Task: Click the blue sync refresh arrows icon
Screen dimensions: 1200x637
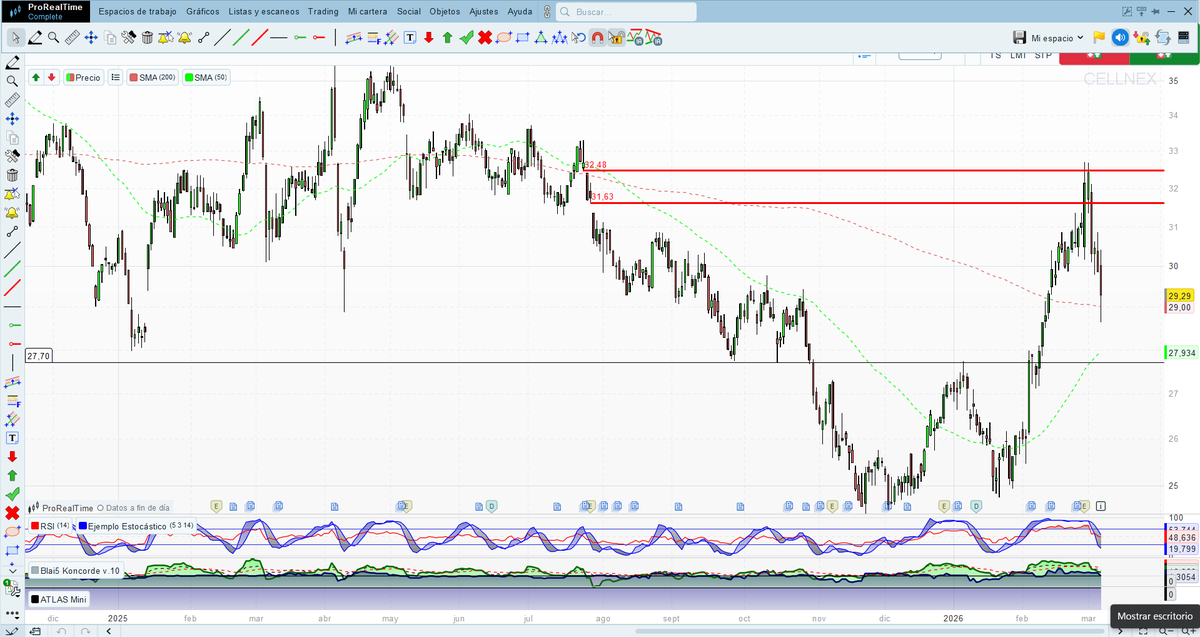Action: 1163,37
